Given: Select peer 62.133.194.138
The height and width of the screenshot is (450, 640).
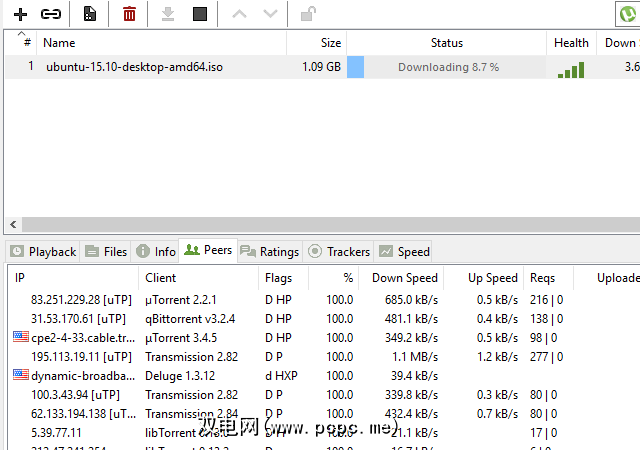Looking at the screenshot, I should coord(84,414).
